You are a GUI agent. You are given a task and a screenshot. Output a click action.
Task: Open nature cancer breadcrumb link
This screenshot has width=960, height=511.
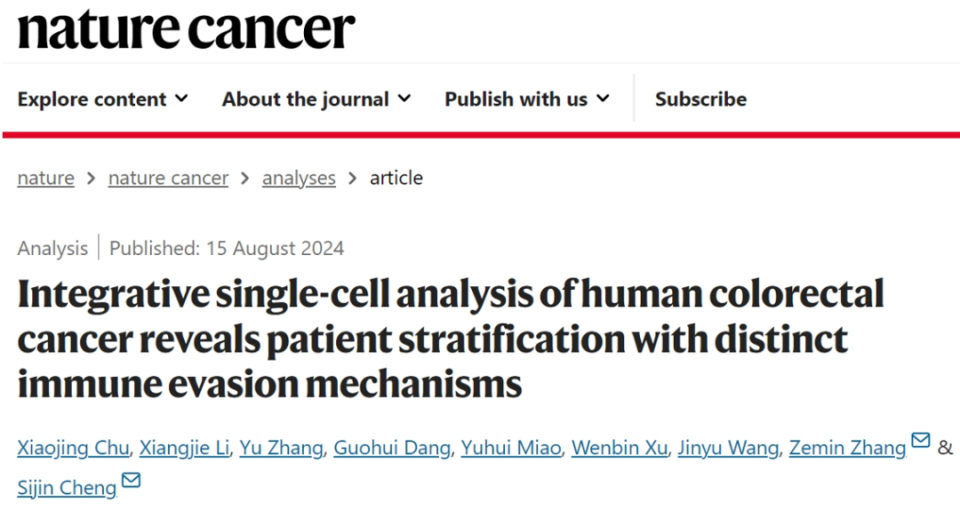pos(168,178)
